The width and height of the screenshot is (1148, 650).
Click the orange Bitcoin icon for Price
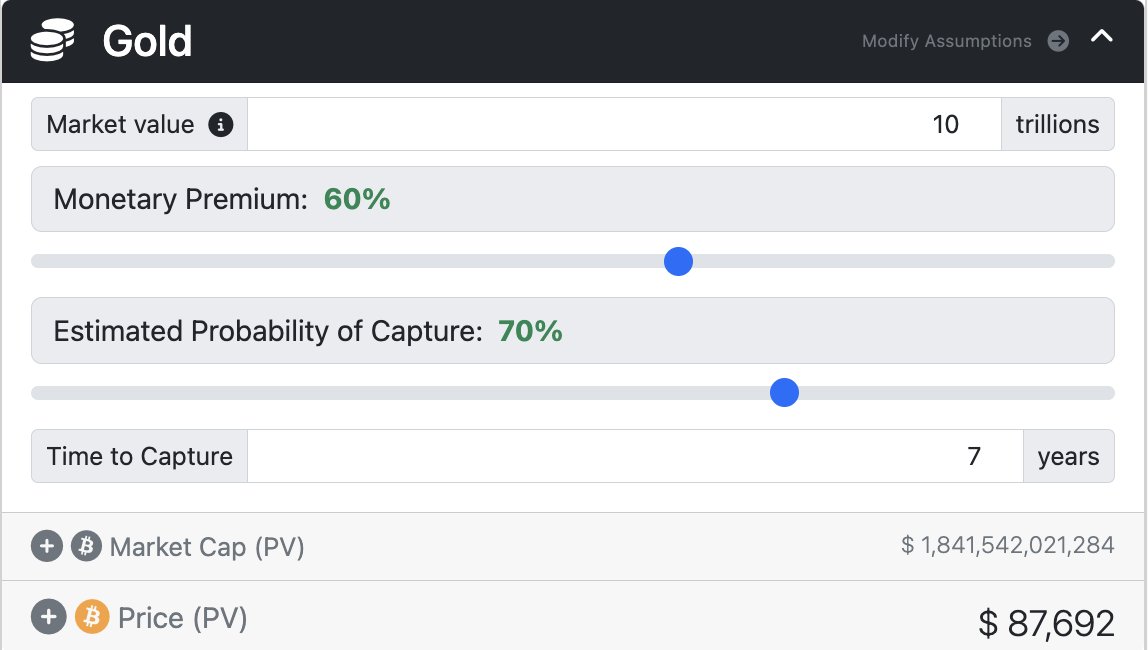pyautogui.click(x=91, y=617)
